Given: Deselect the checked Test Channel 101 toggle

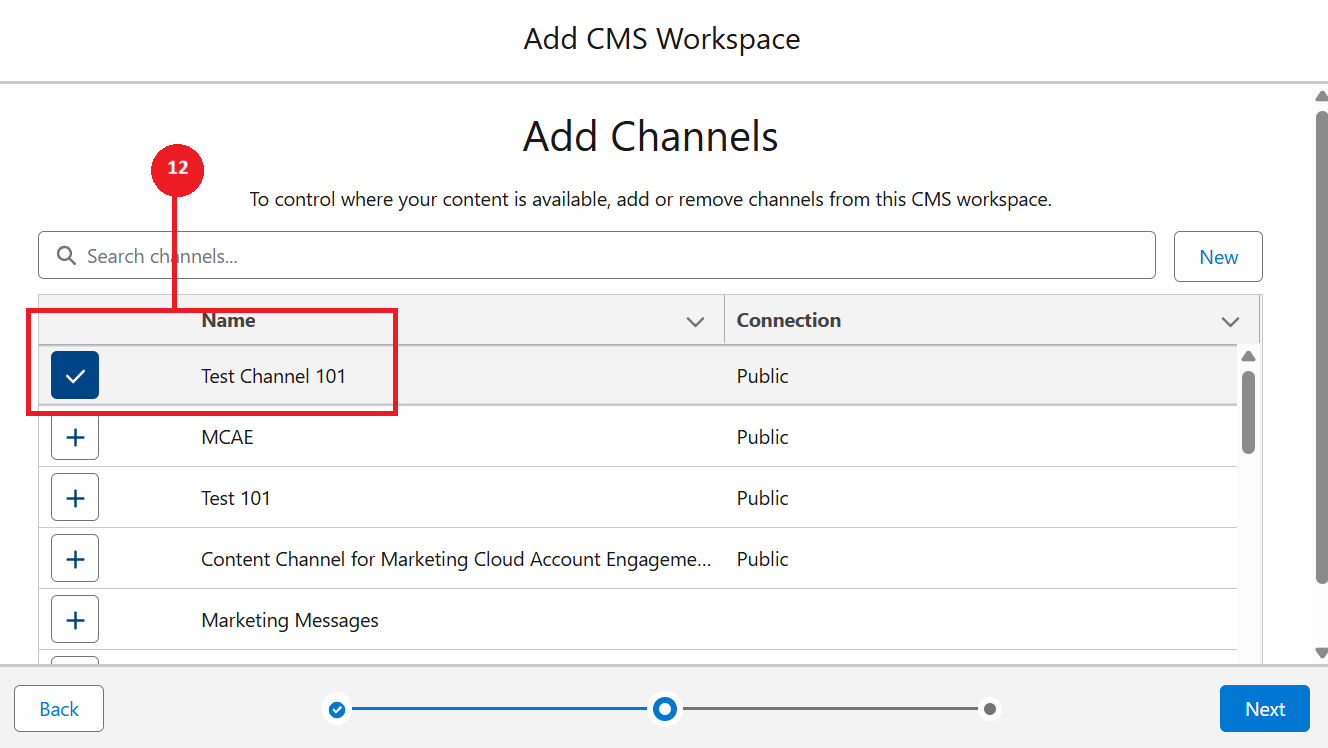Looking at the screenshot, I should (75, 376).
